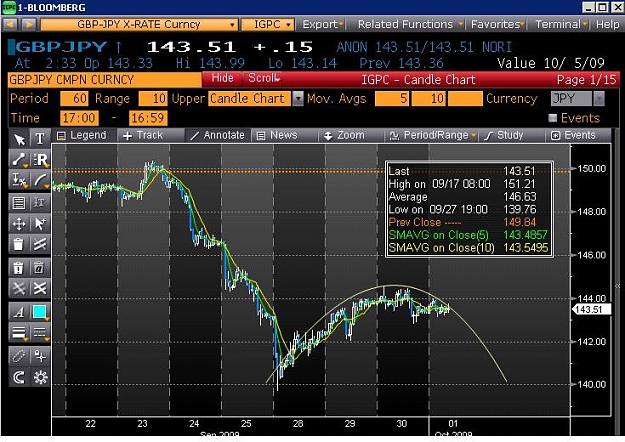Click the 143.51 price marker on axis
This screenshot has height=442, width=625.
[592, 310]
